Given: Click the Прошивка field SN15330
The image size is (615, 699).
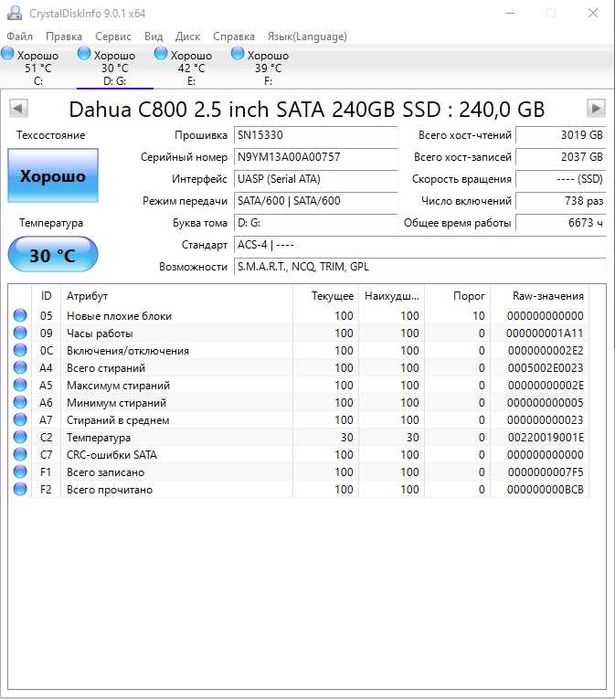Looking at the screenshot, I should [x=316, y=135].
